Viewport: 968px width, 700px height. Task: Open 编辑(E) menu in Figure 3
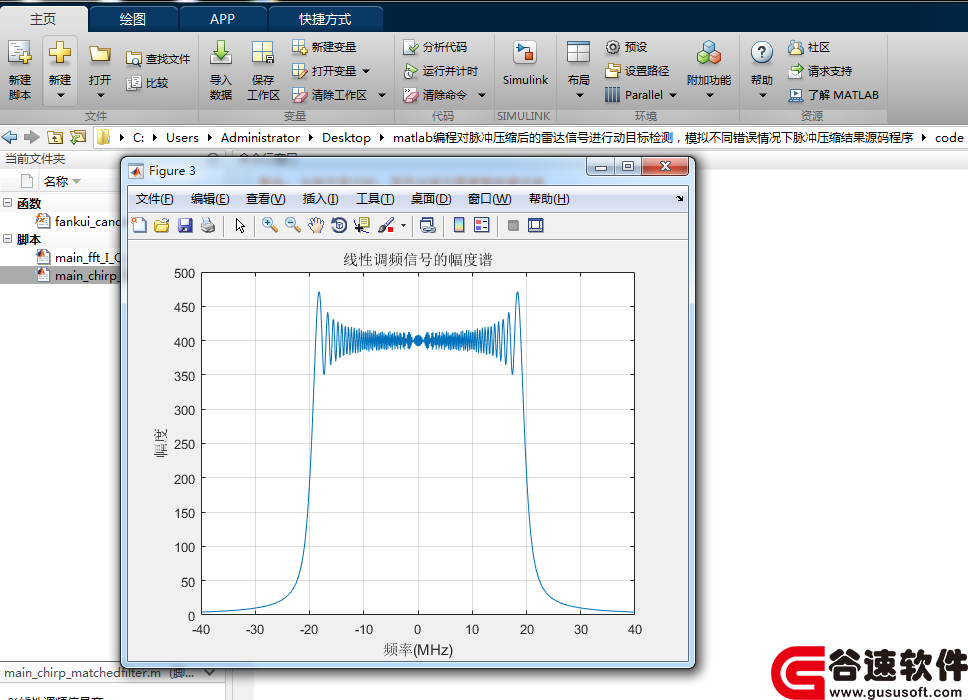[x=210, y=199]
